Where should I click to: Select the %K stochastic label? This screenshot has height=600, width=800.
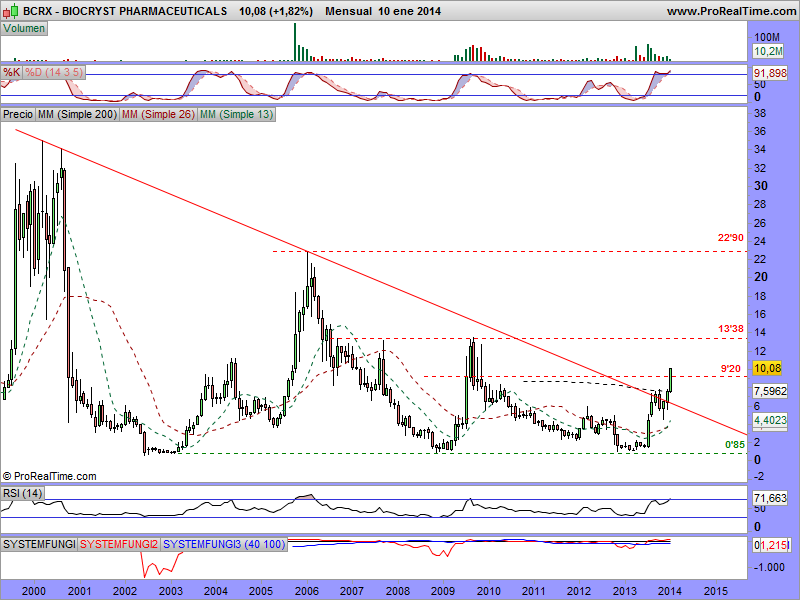pos(11,72)
